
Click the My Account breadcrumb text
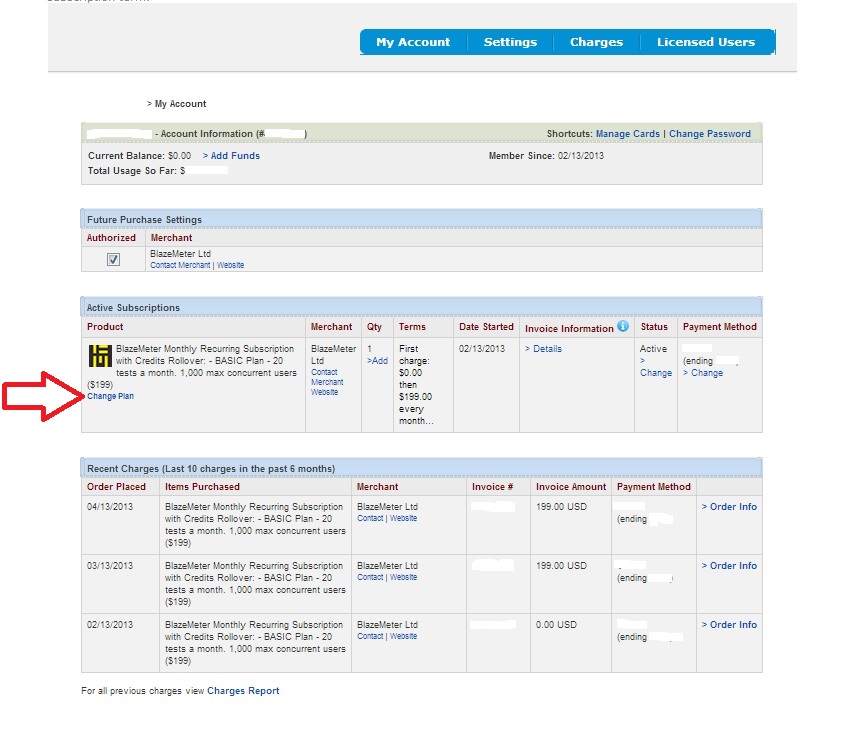pos(180,104)
